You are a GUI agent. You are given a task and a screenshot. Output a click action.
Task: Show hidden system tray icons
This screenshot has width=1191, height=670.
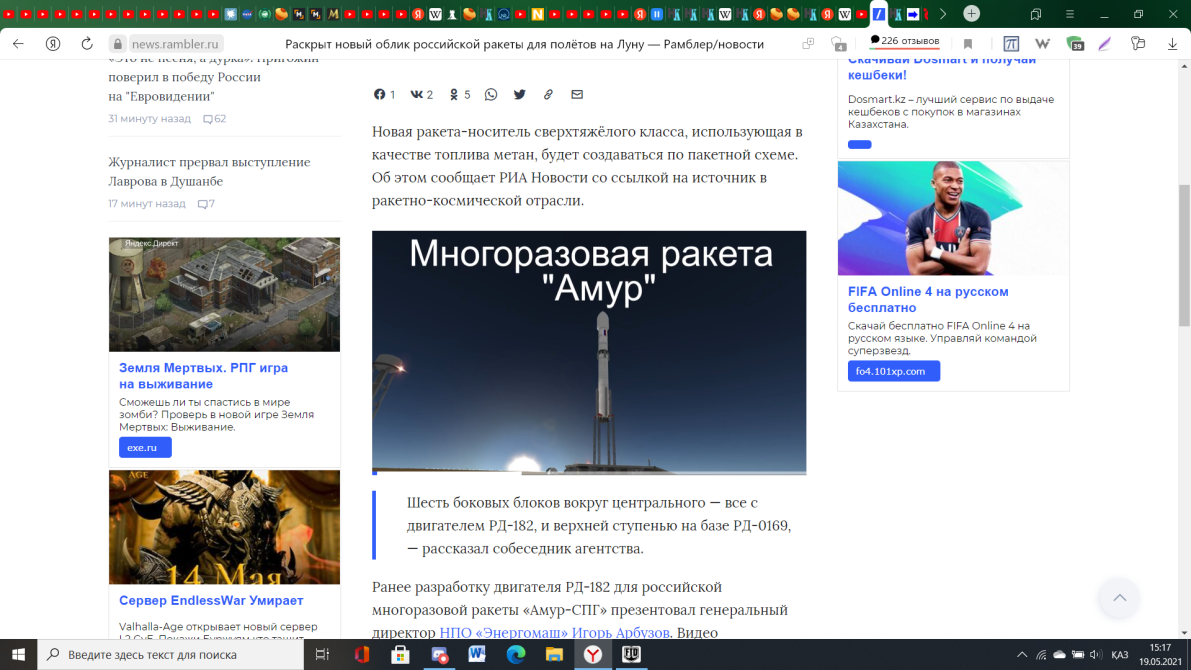click(1022, 655)
